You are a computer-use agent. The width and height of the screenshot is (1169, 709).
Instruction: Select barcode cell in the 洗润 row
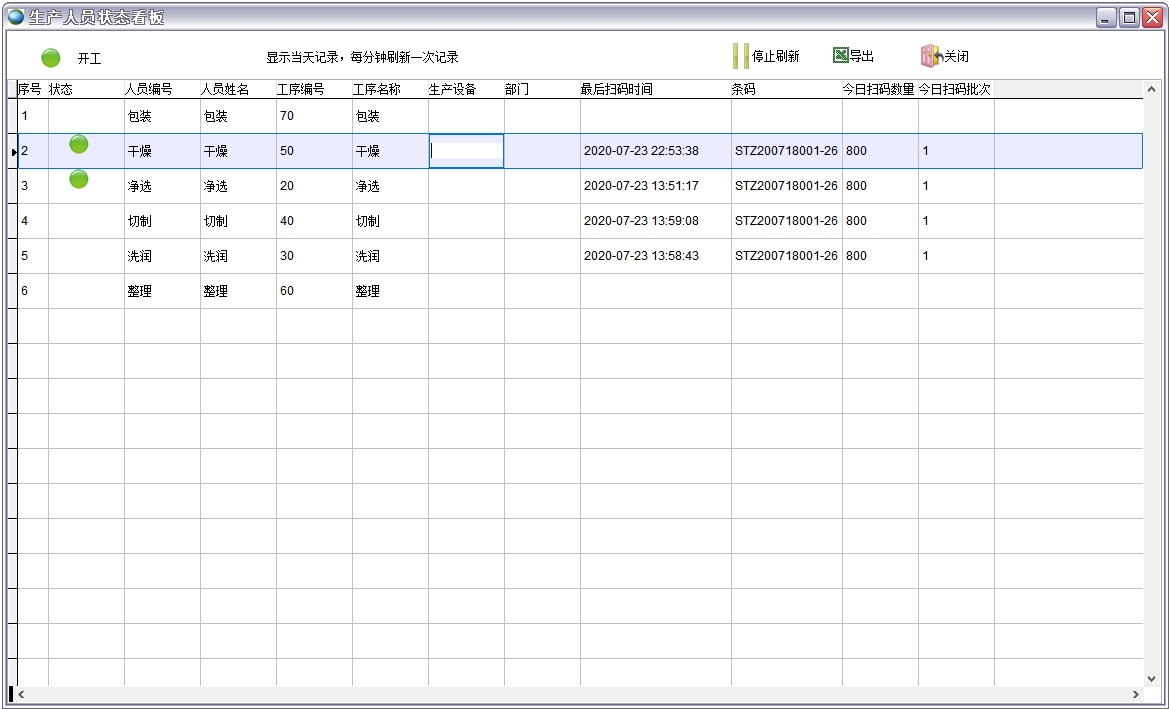[786, 256]
